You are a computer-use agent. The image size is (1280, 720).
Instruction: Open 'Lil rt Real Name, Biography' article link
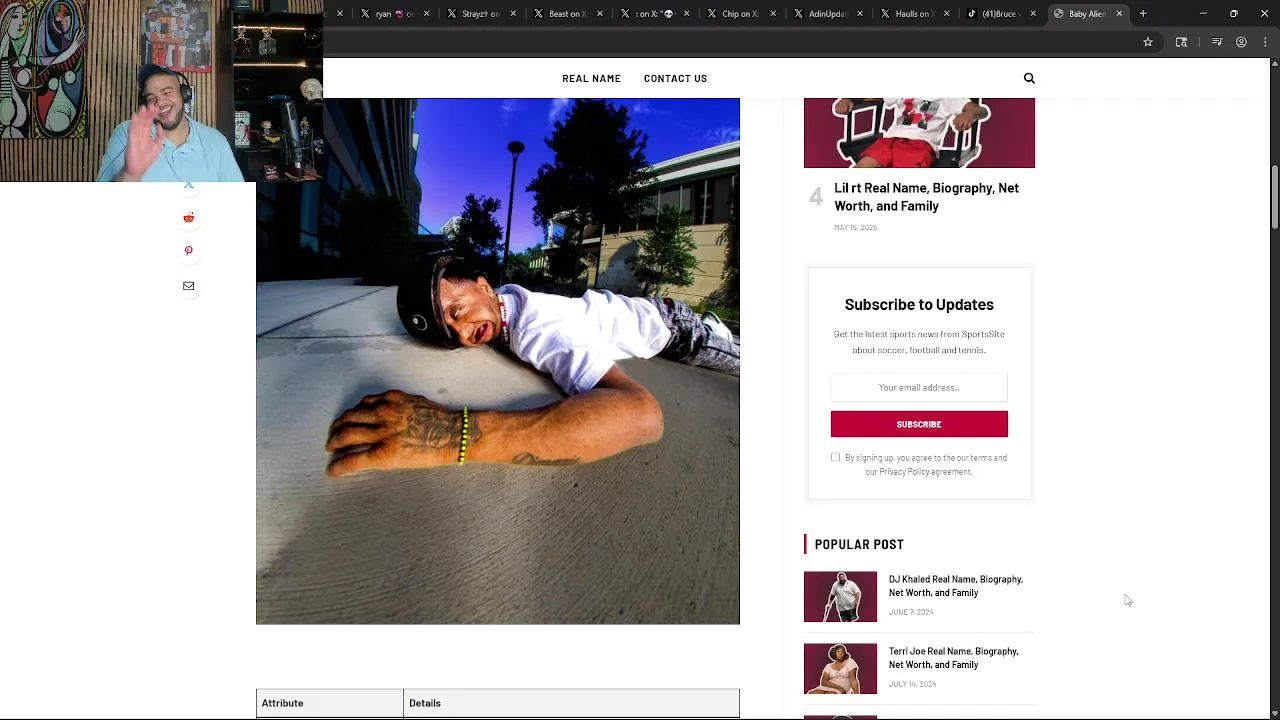click(x=926, y=197)
